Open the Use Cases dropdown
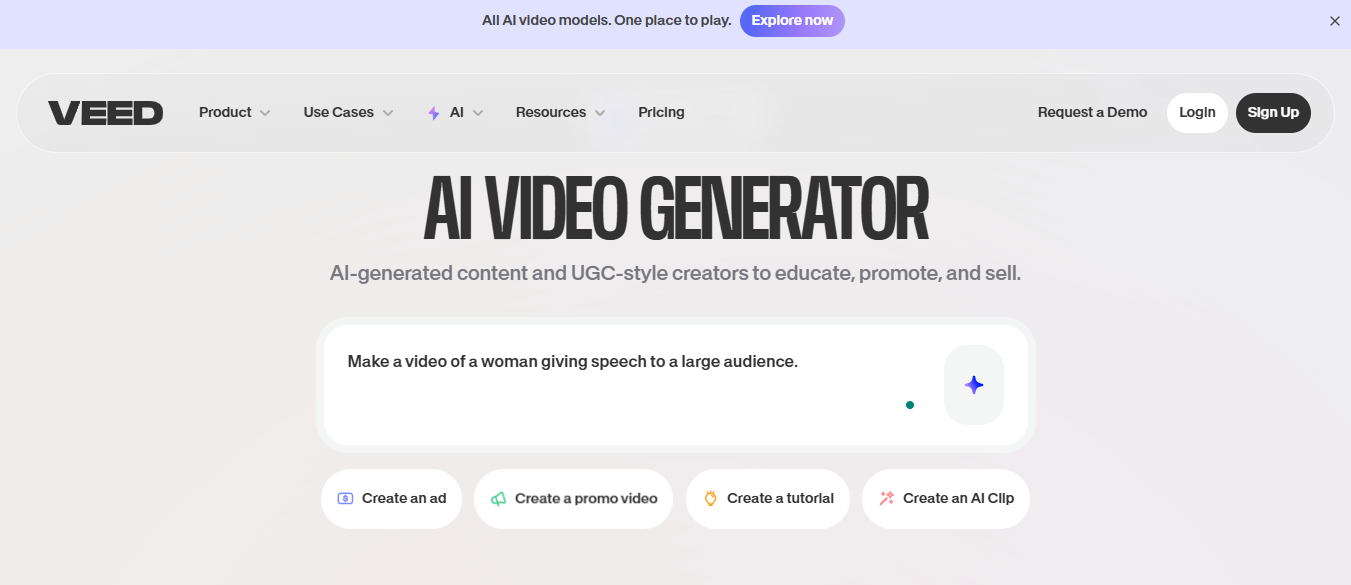The image size is (1351, 585). click(x=347, y=112)
